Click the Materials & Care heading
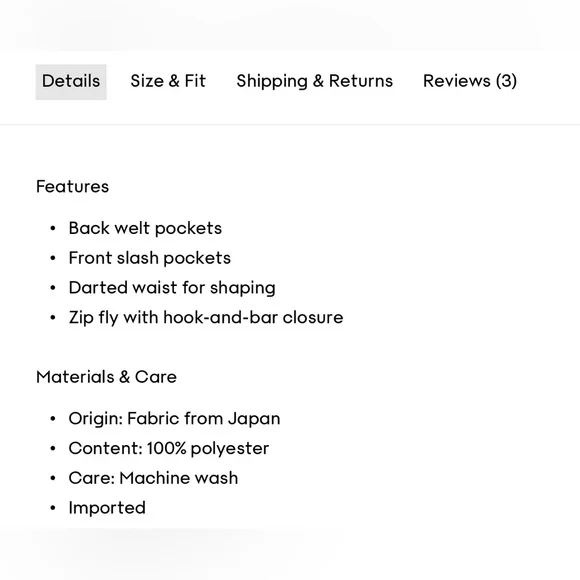Viewport: 580px width, 580px height. tap(107, 377)
